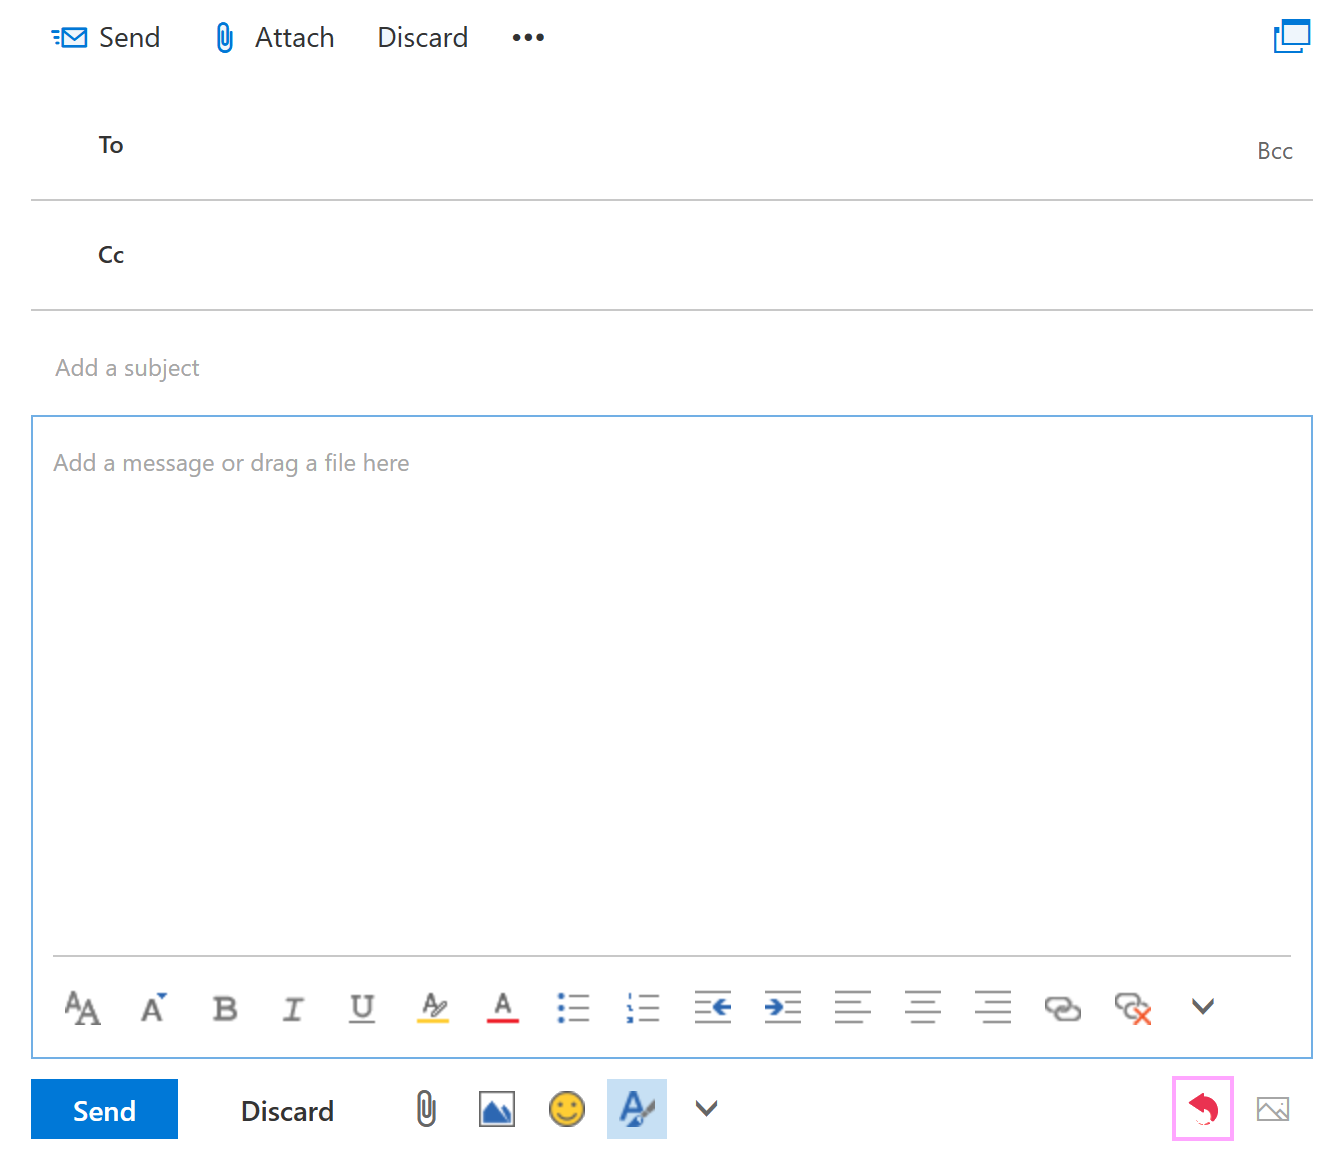Open the highlight color tool

click(x=432, y=1008)
